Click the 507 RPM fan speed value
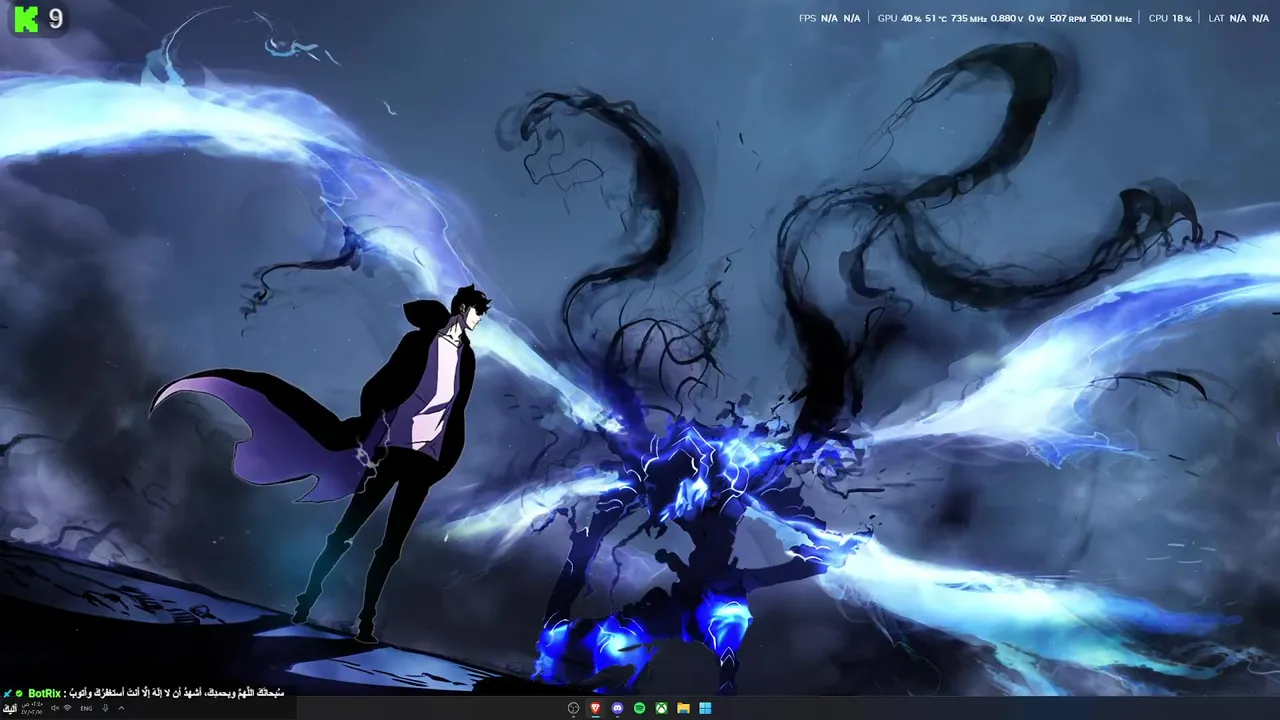The height and width of the screenshot is (720, 1280). coord(1067,18)
